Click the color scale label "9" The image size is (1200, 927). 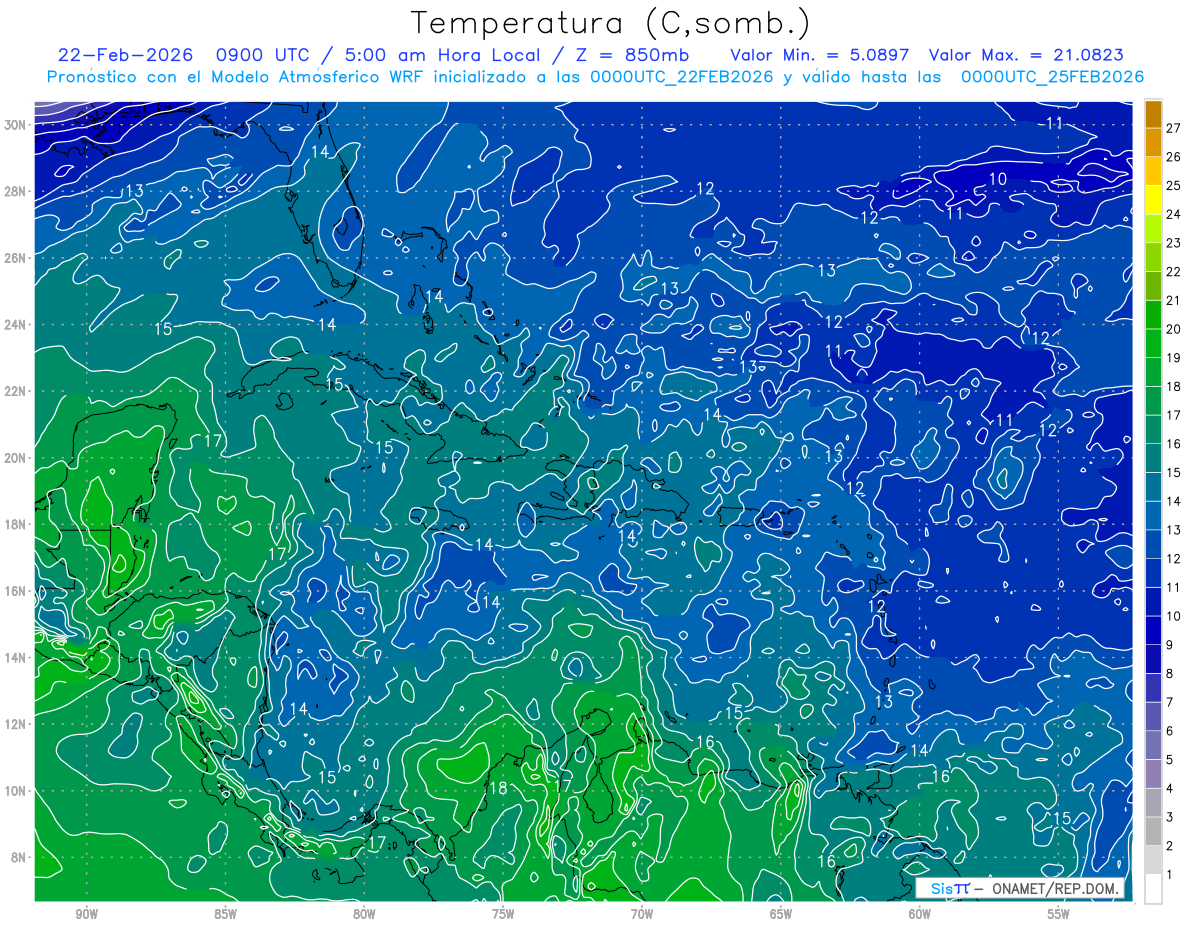(x=1170, y=645)
